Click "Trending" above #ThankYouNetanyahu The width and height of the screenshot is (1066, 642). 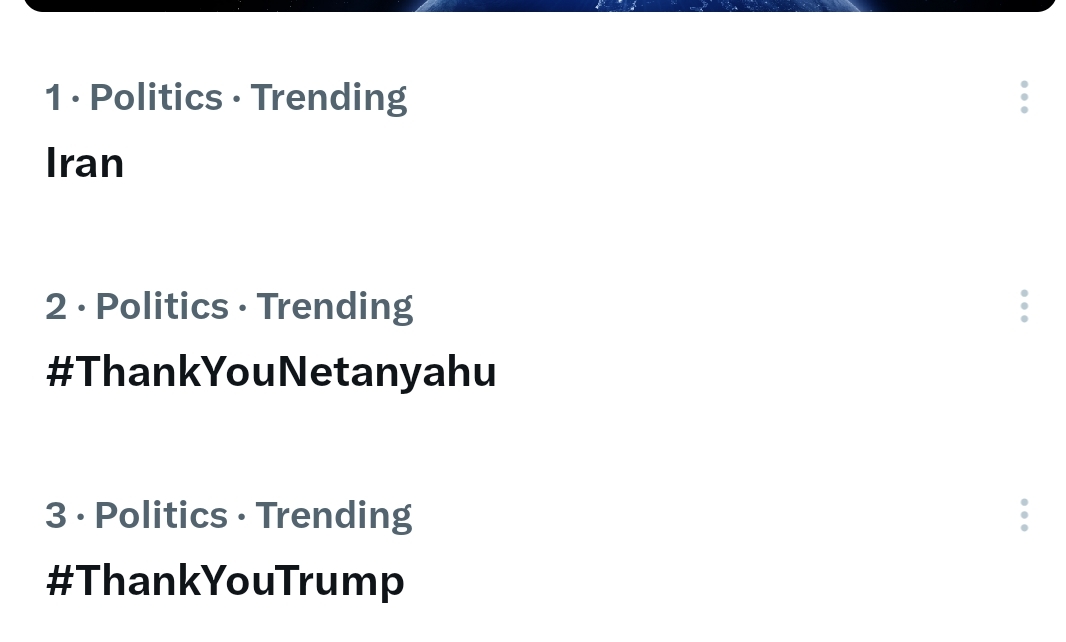pos(334,306)
